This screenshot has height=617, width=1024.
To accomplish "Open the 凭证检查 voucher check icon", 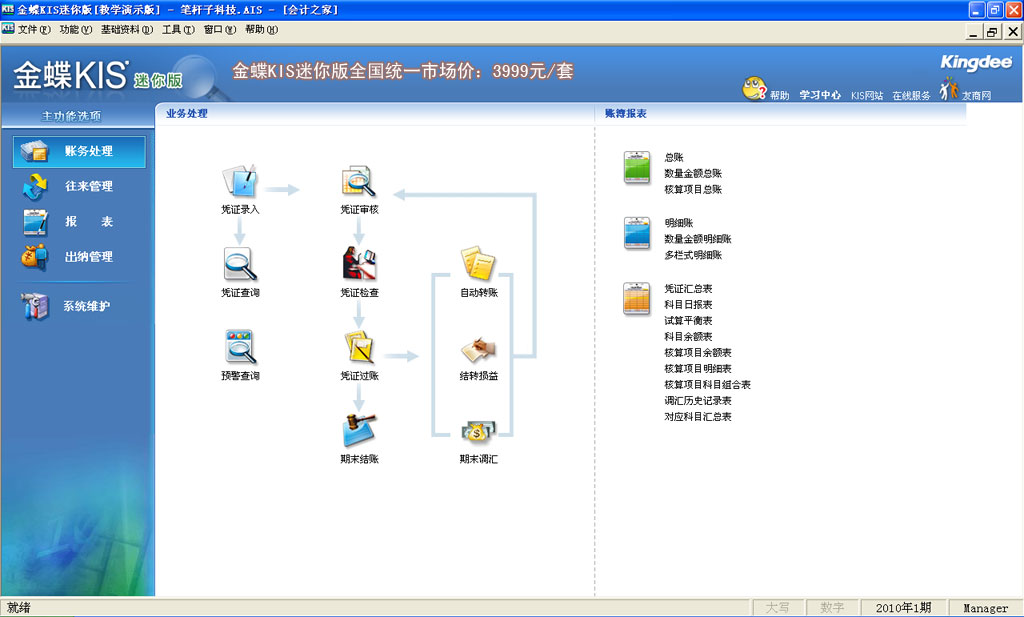I will point(359,264).
